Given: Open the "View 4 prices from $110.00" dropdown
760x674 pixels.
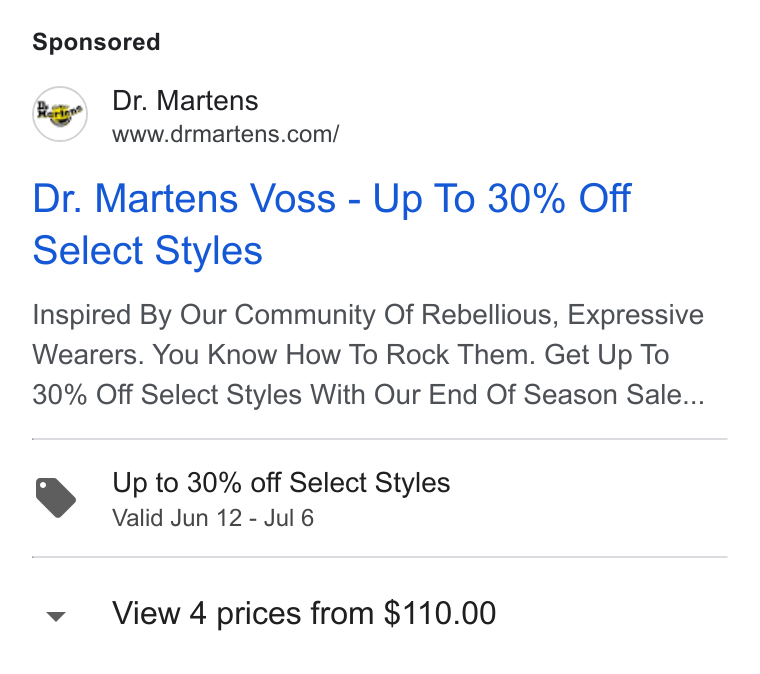Looking at the screenshot, I should [304, 613].
